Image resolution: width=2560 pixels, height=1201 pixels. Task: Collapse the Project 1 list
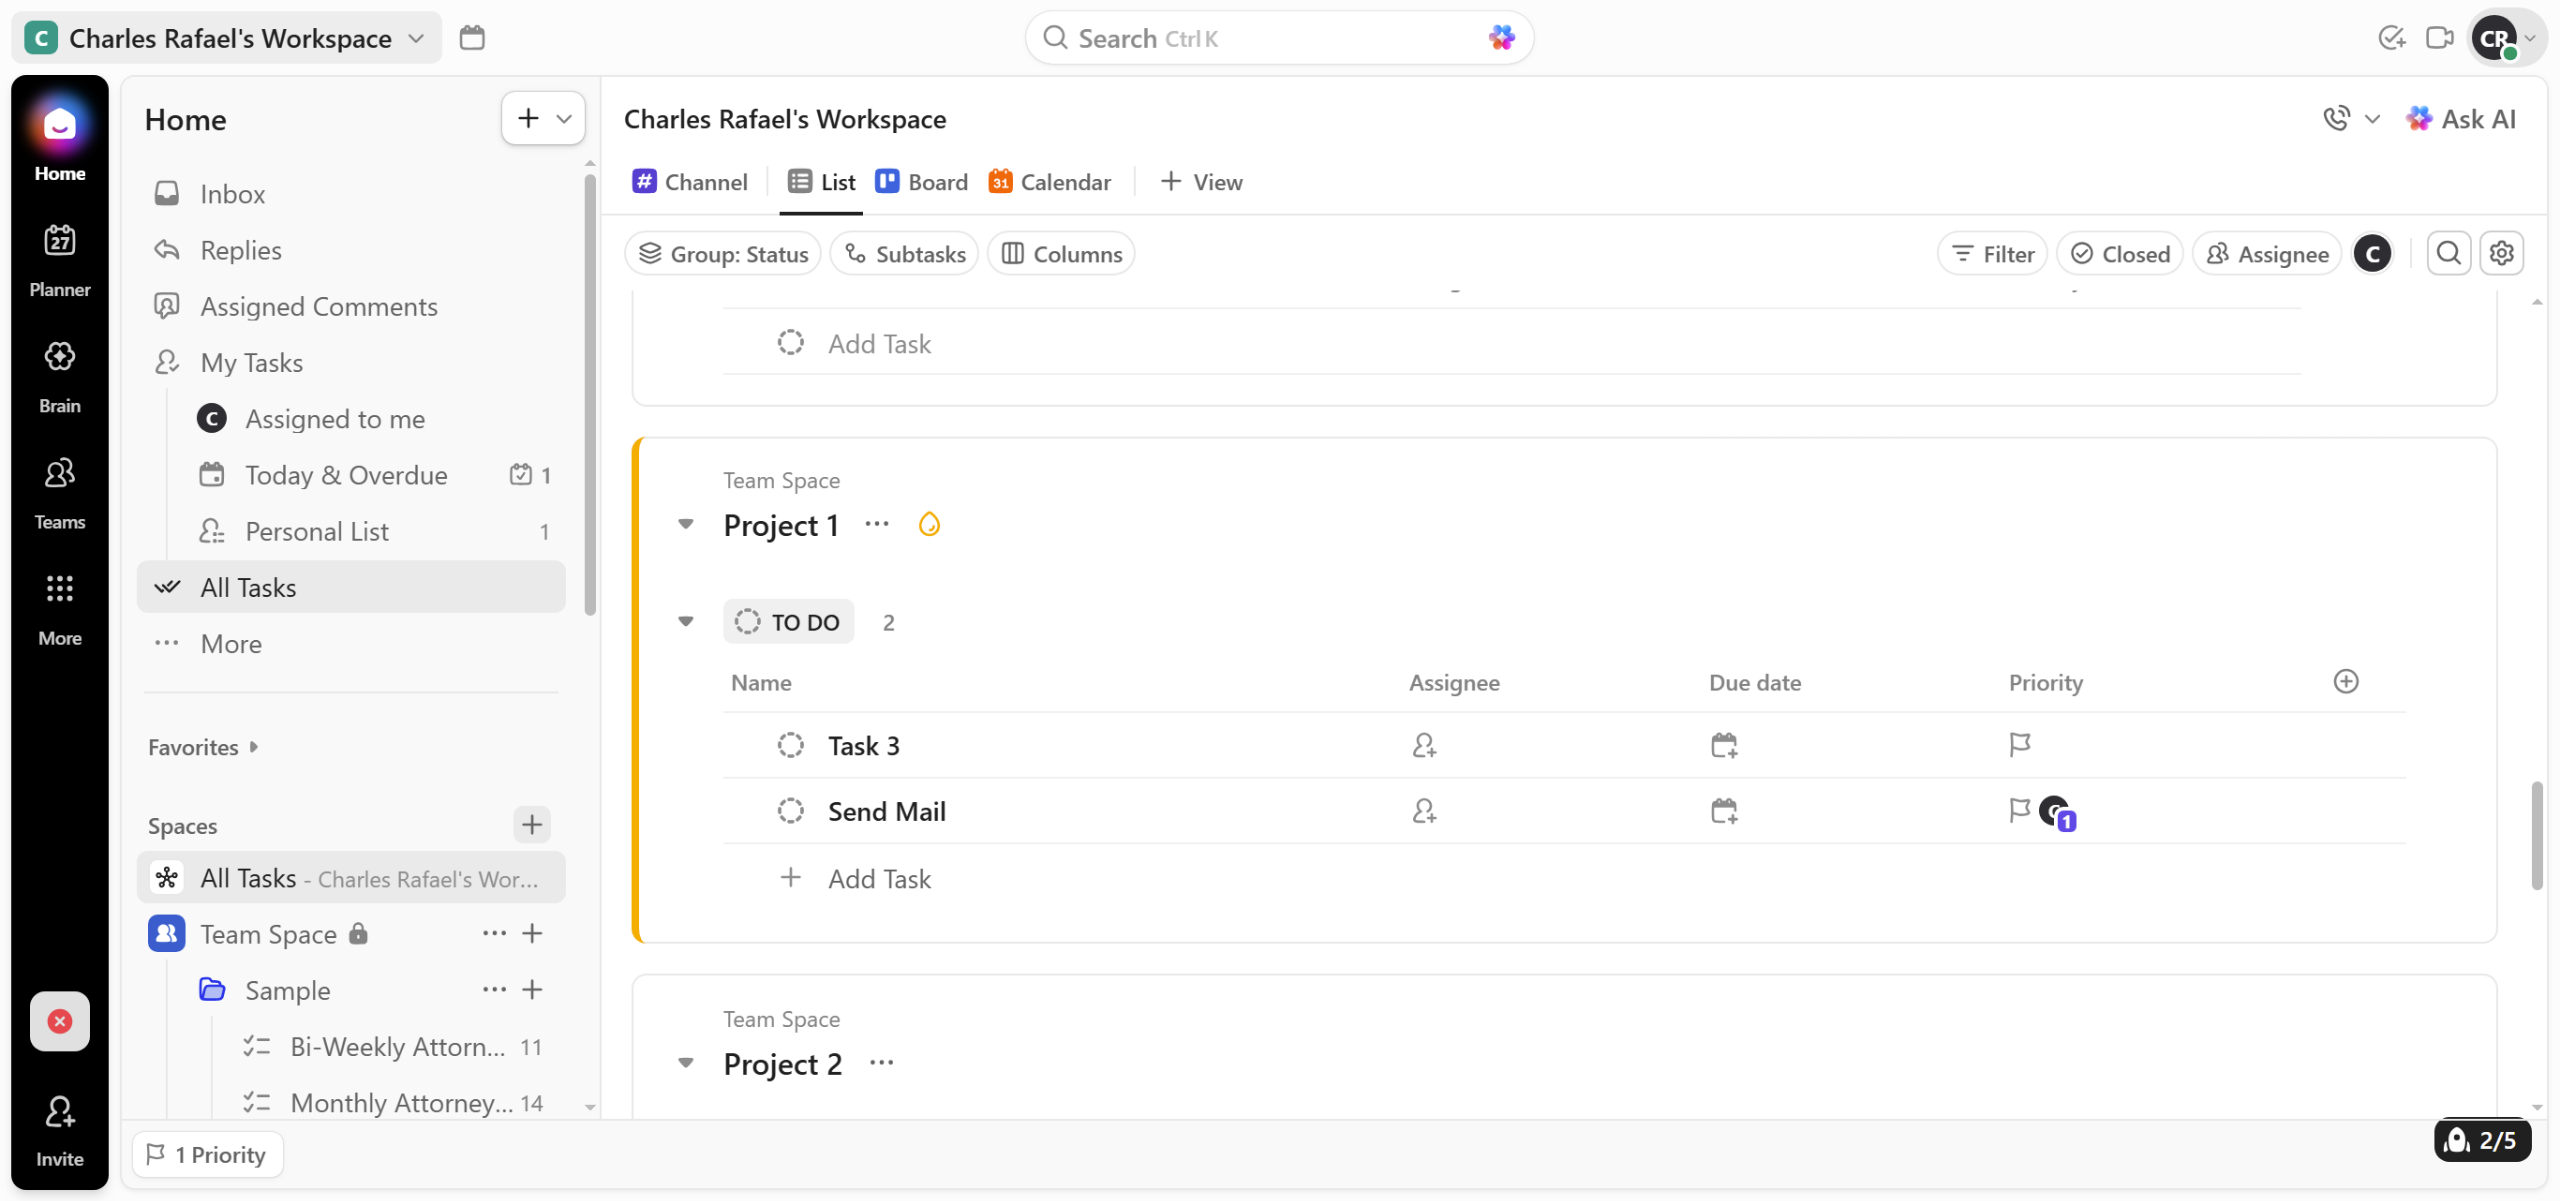[x=686, y=524]
